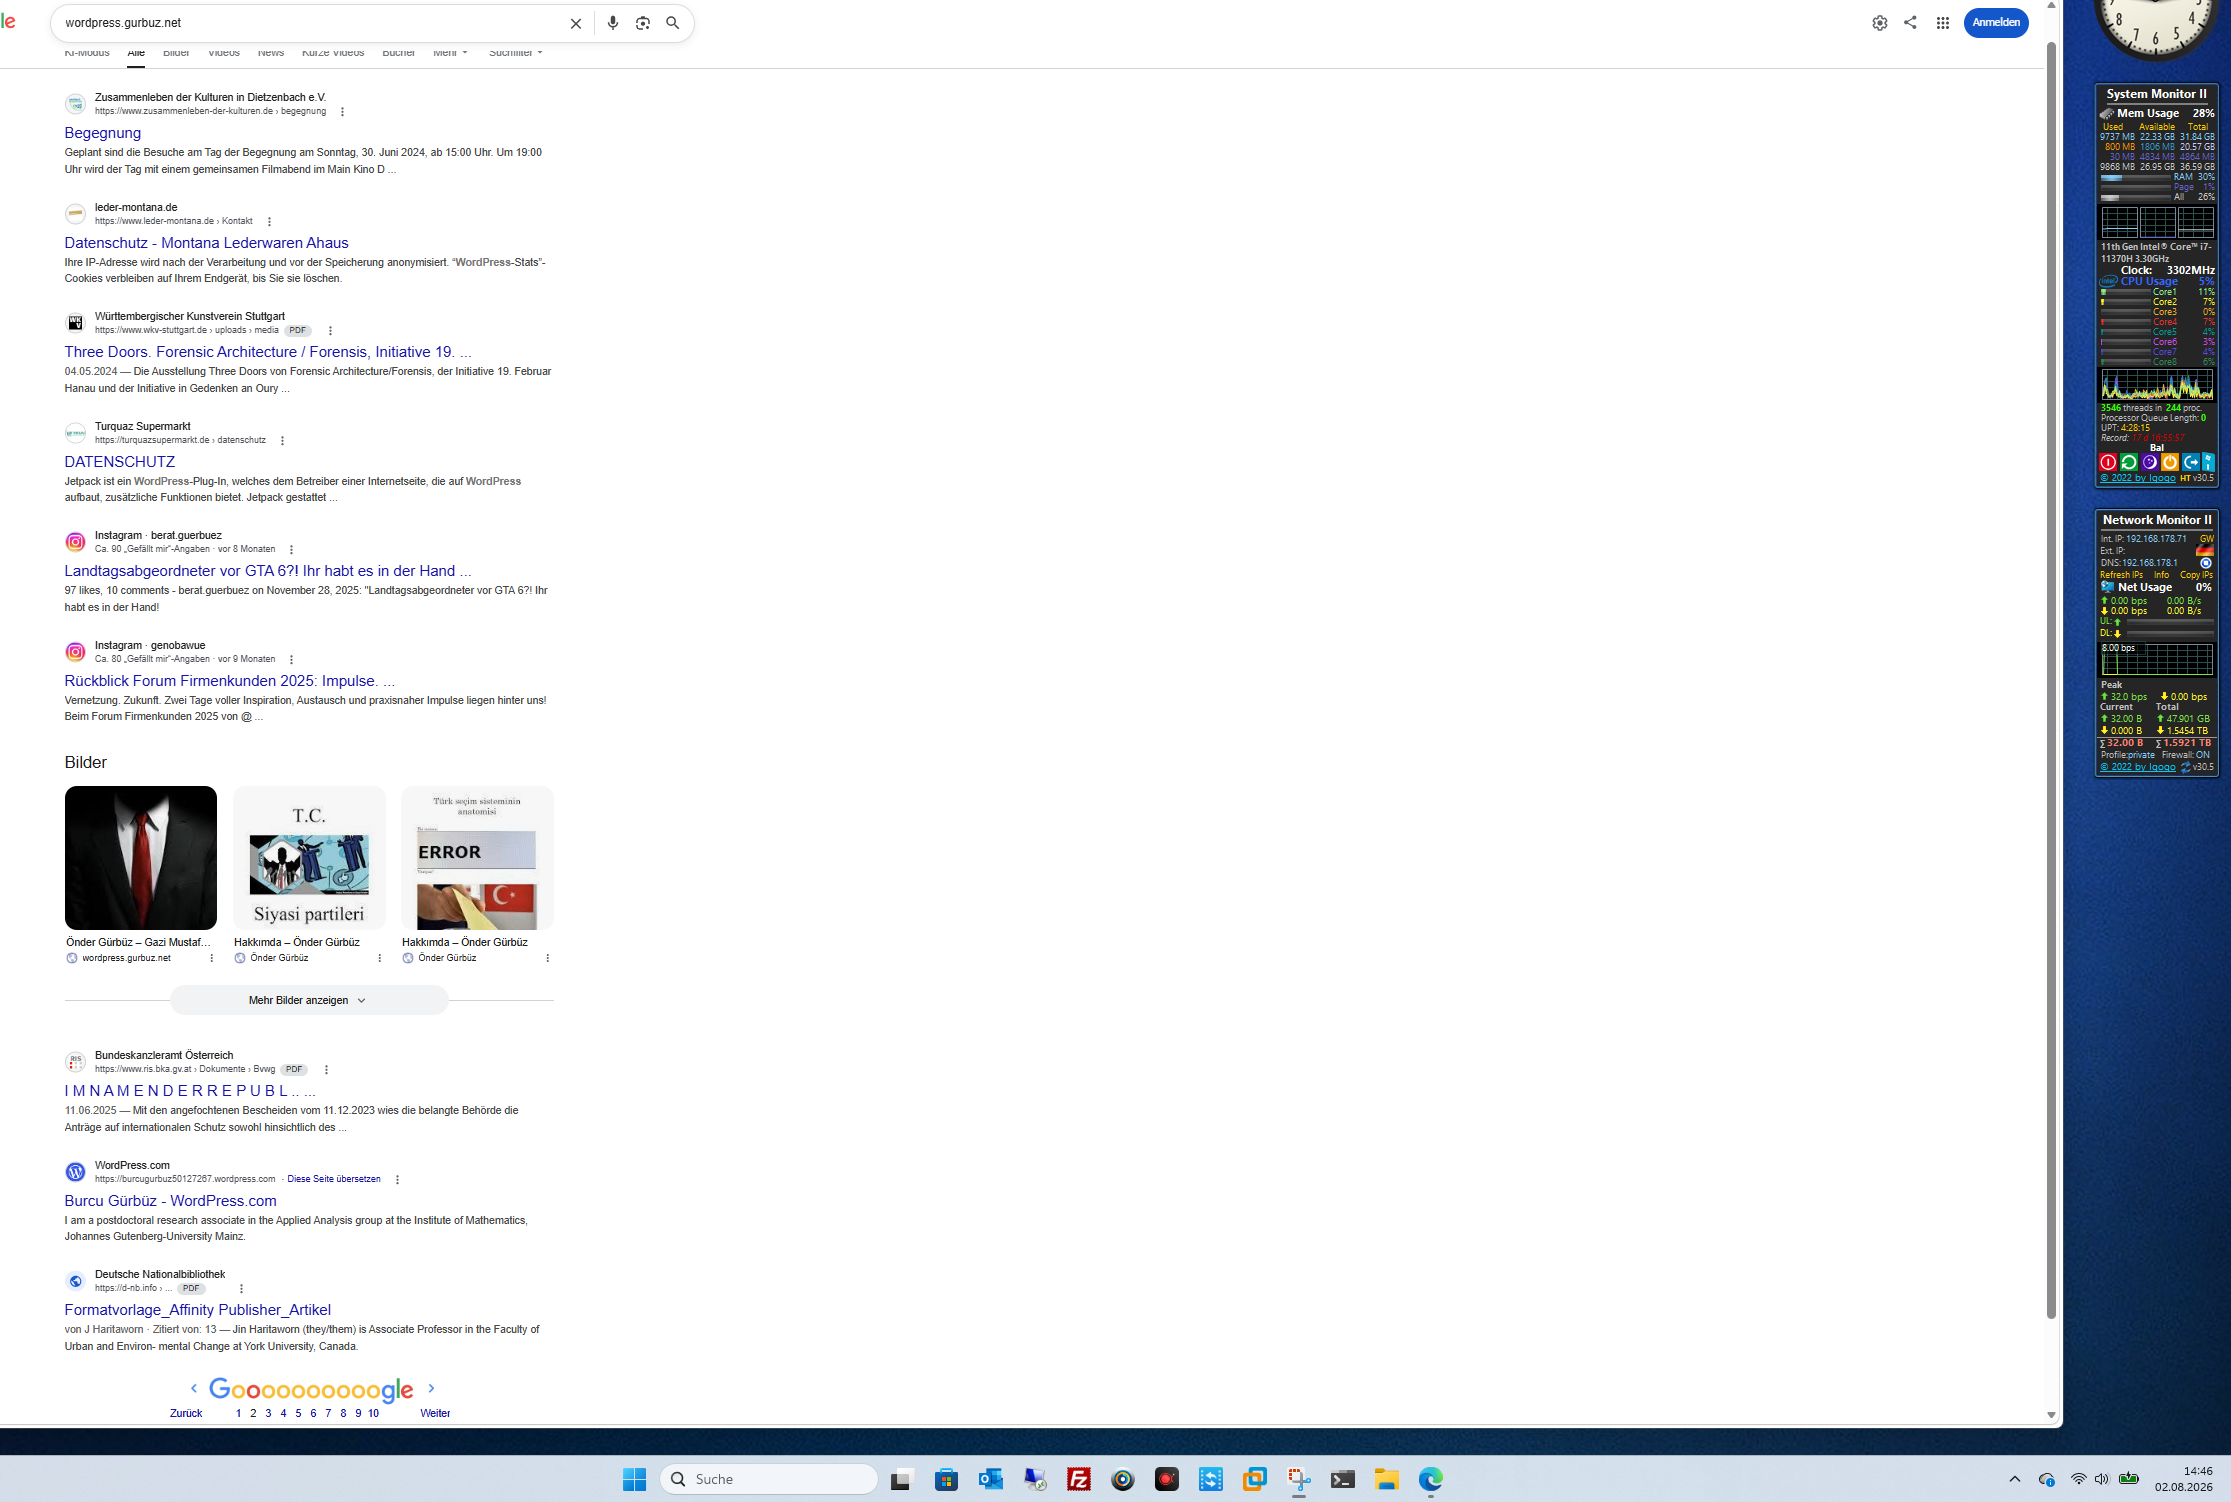
Task: Click the purple sleep icon in System Monitor
Action: (x=2149, y=462)
